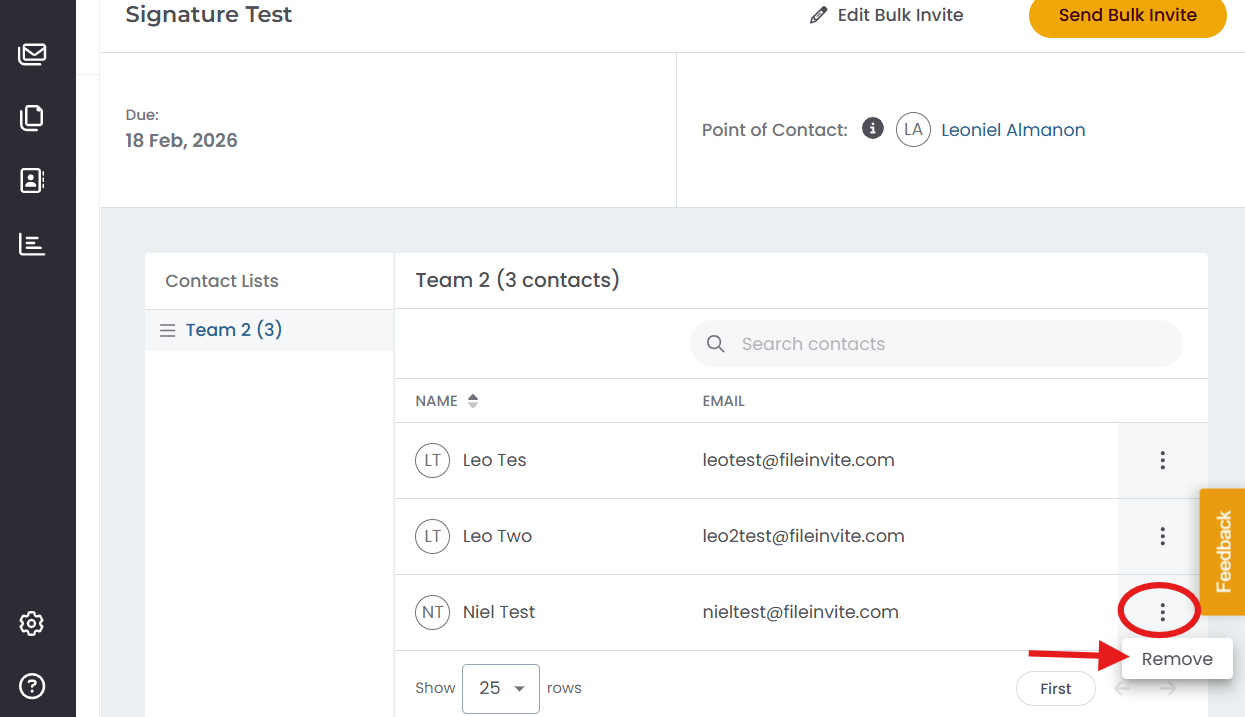Open three-dot menu for Leo Two
This screenshot has width=1245, height=717.
click(x=1162, y=536)
